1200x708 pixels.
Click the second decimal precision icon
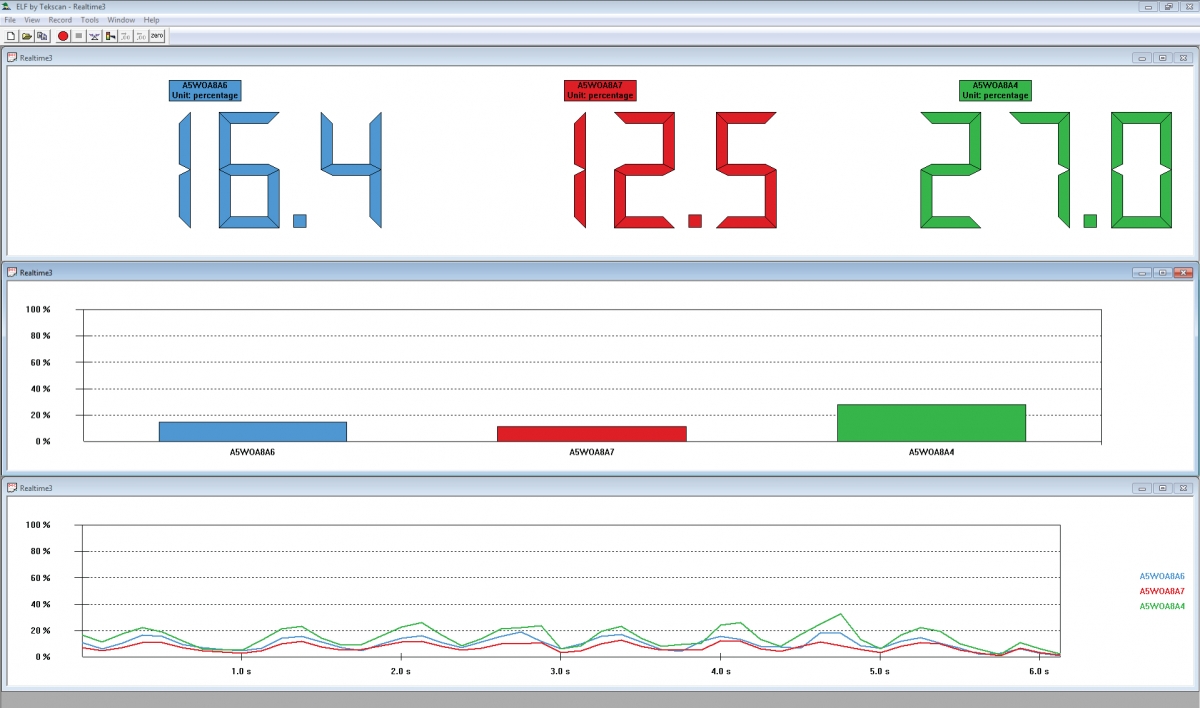pyautogui.click(x=140, y=35)
